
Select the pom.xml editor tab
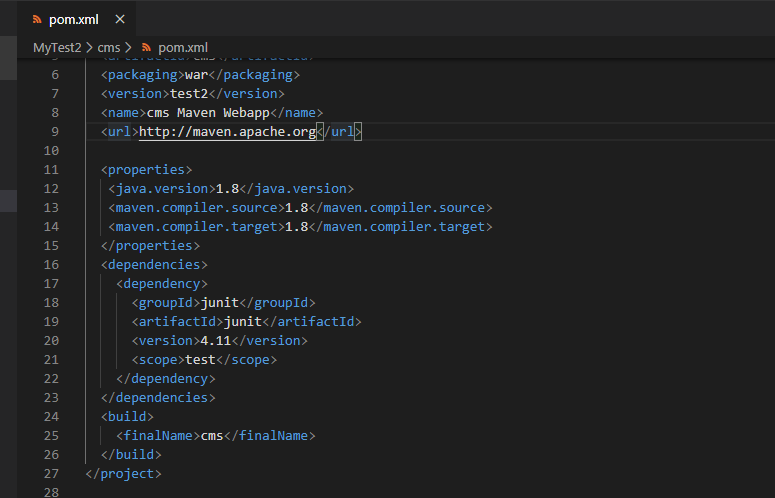click(x=75, y=19)
